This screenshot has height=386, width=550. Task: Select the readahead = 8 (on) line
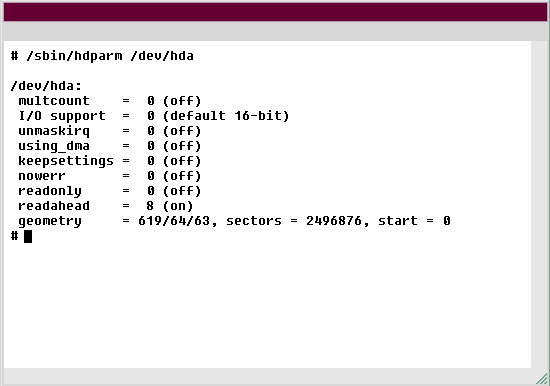[106, 206]
